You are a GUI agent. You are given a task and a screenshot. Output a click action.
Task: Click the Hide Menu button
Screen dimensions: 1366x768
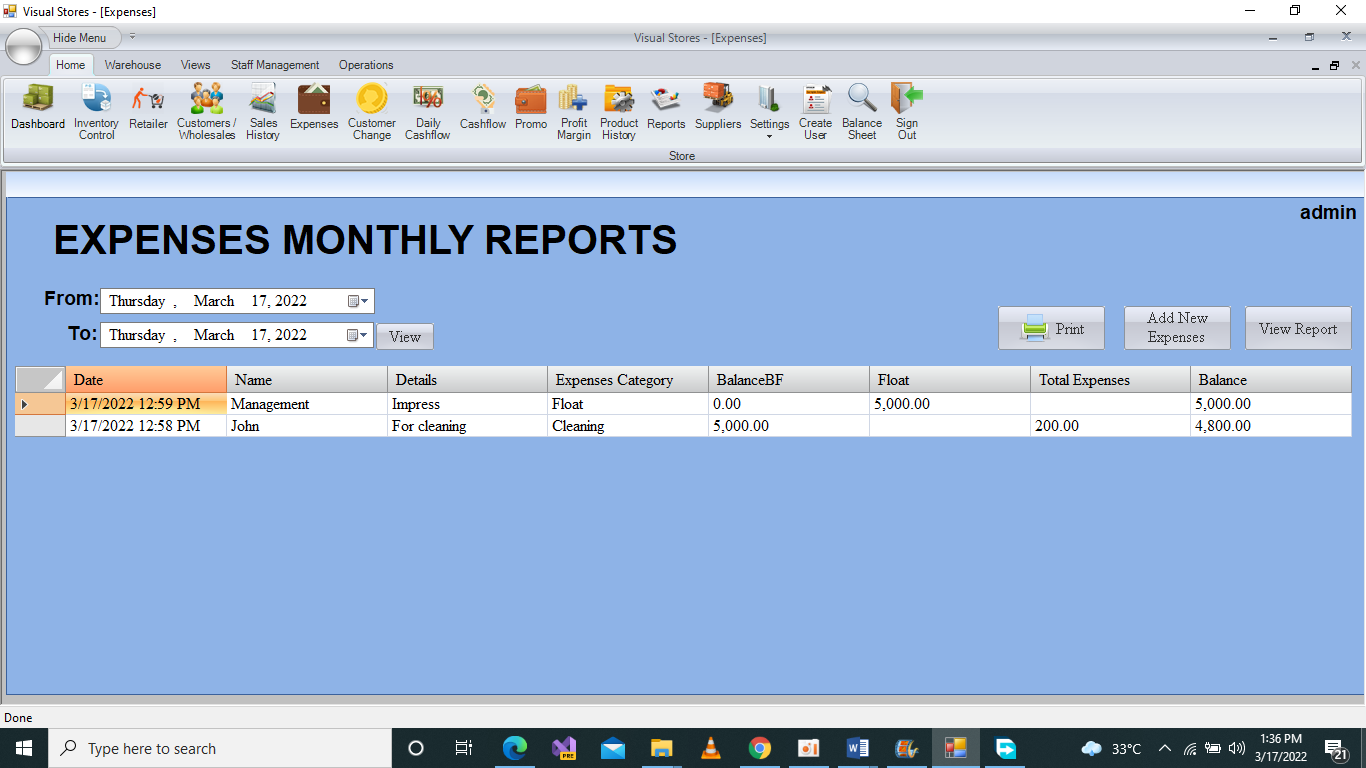click(79, 38)
